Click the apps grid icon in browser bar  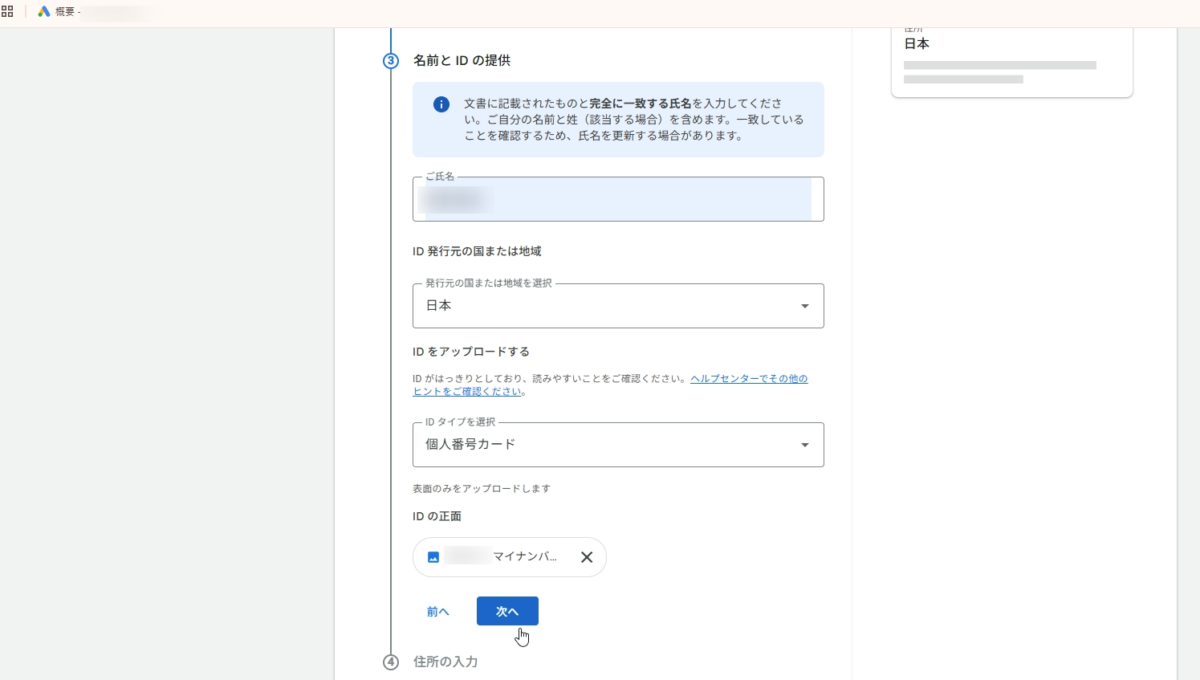pyautogui.click(x=7, y=12)
